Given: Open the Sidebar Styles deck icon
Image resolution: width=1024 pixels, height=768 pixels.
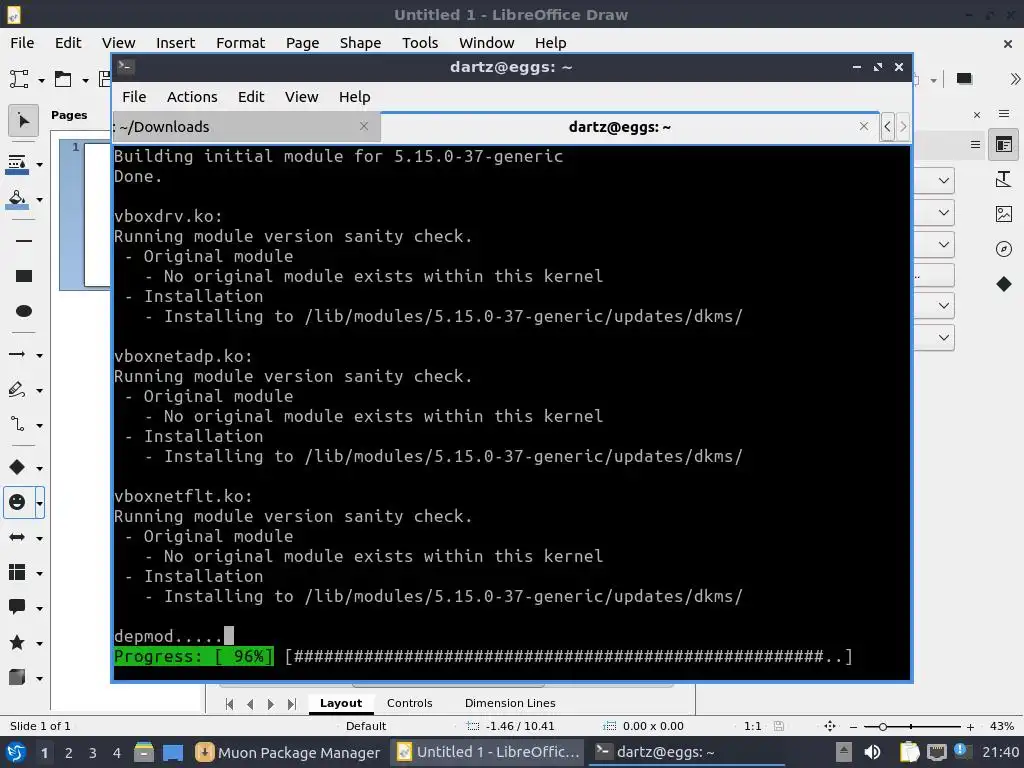Looking at the screenshot, I should (1004, 179).
